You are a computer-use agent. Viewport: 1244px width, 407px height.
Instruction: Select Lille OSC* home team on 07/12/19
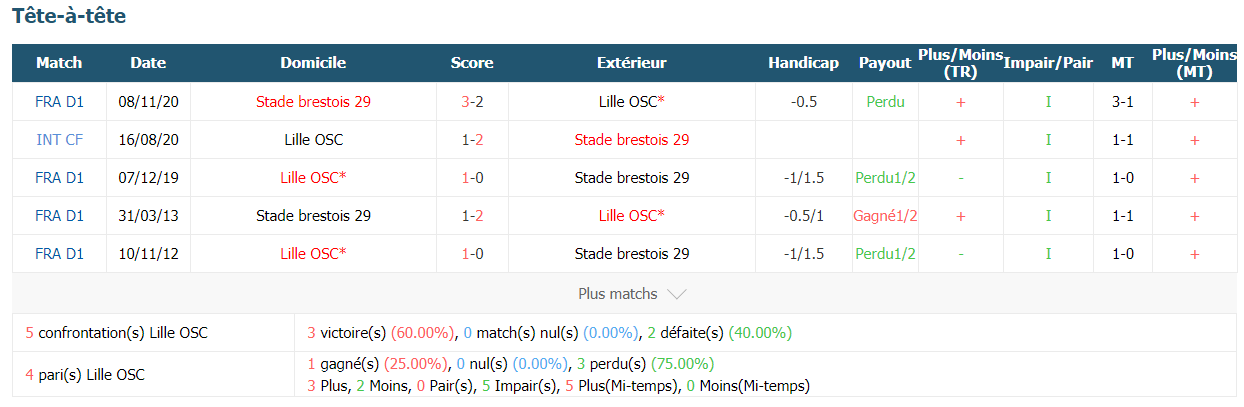[x=313, y=178]
